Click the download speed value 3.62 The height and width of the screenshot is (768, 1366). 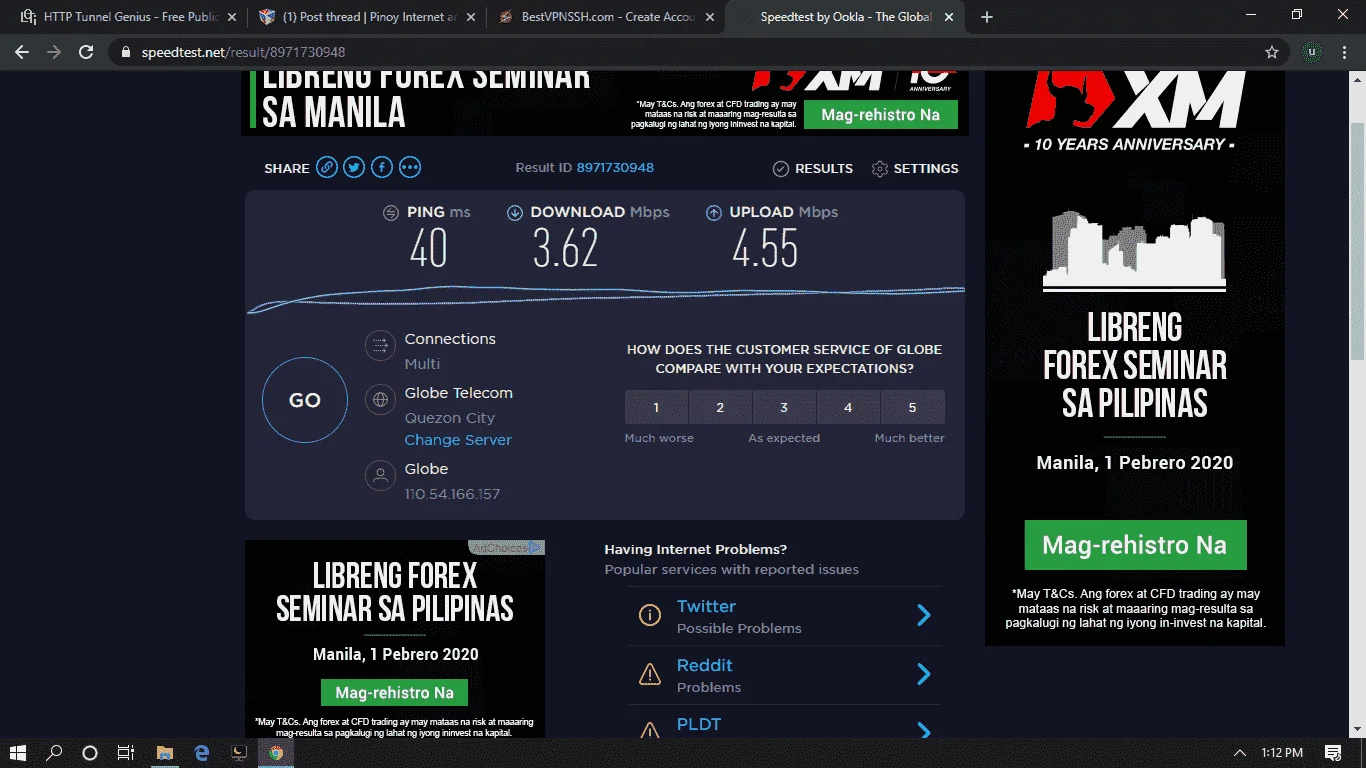click(565, 248)
